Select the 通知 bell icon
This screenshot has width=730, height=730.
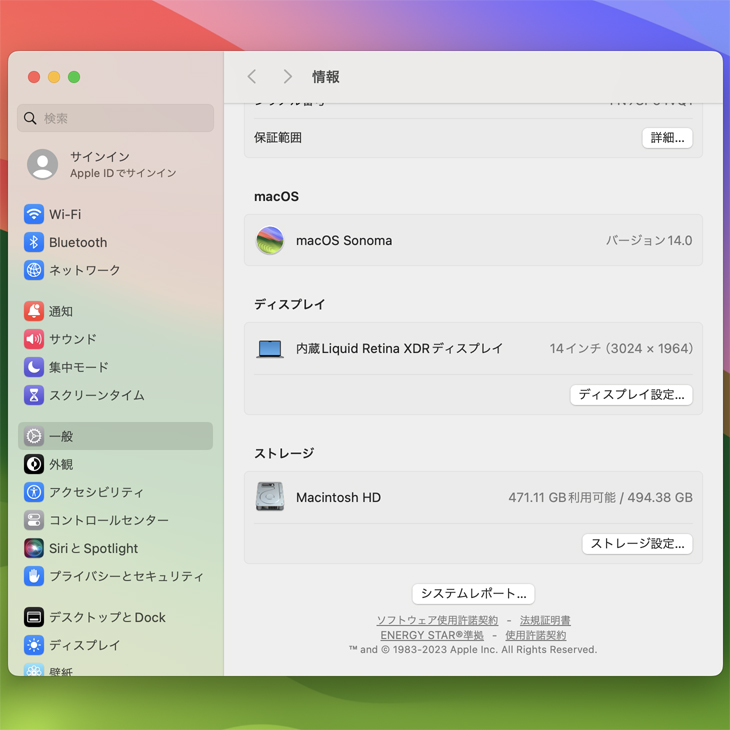tap(34, 311)
